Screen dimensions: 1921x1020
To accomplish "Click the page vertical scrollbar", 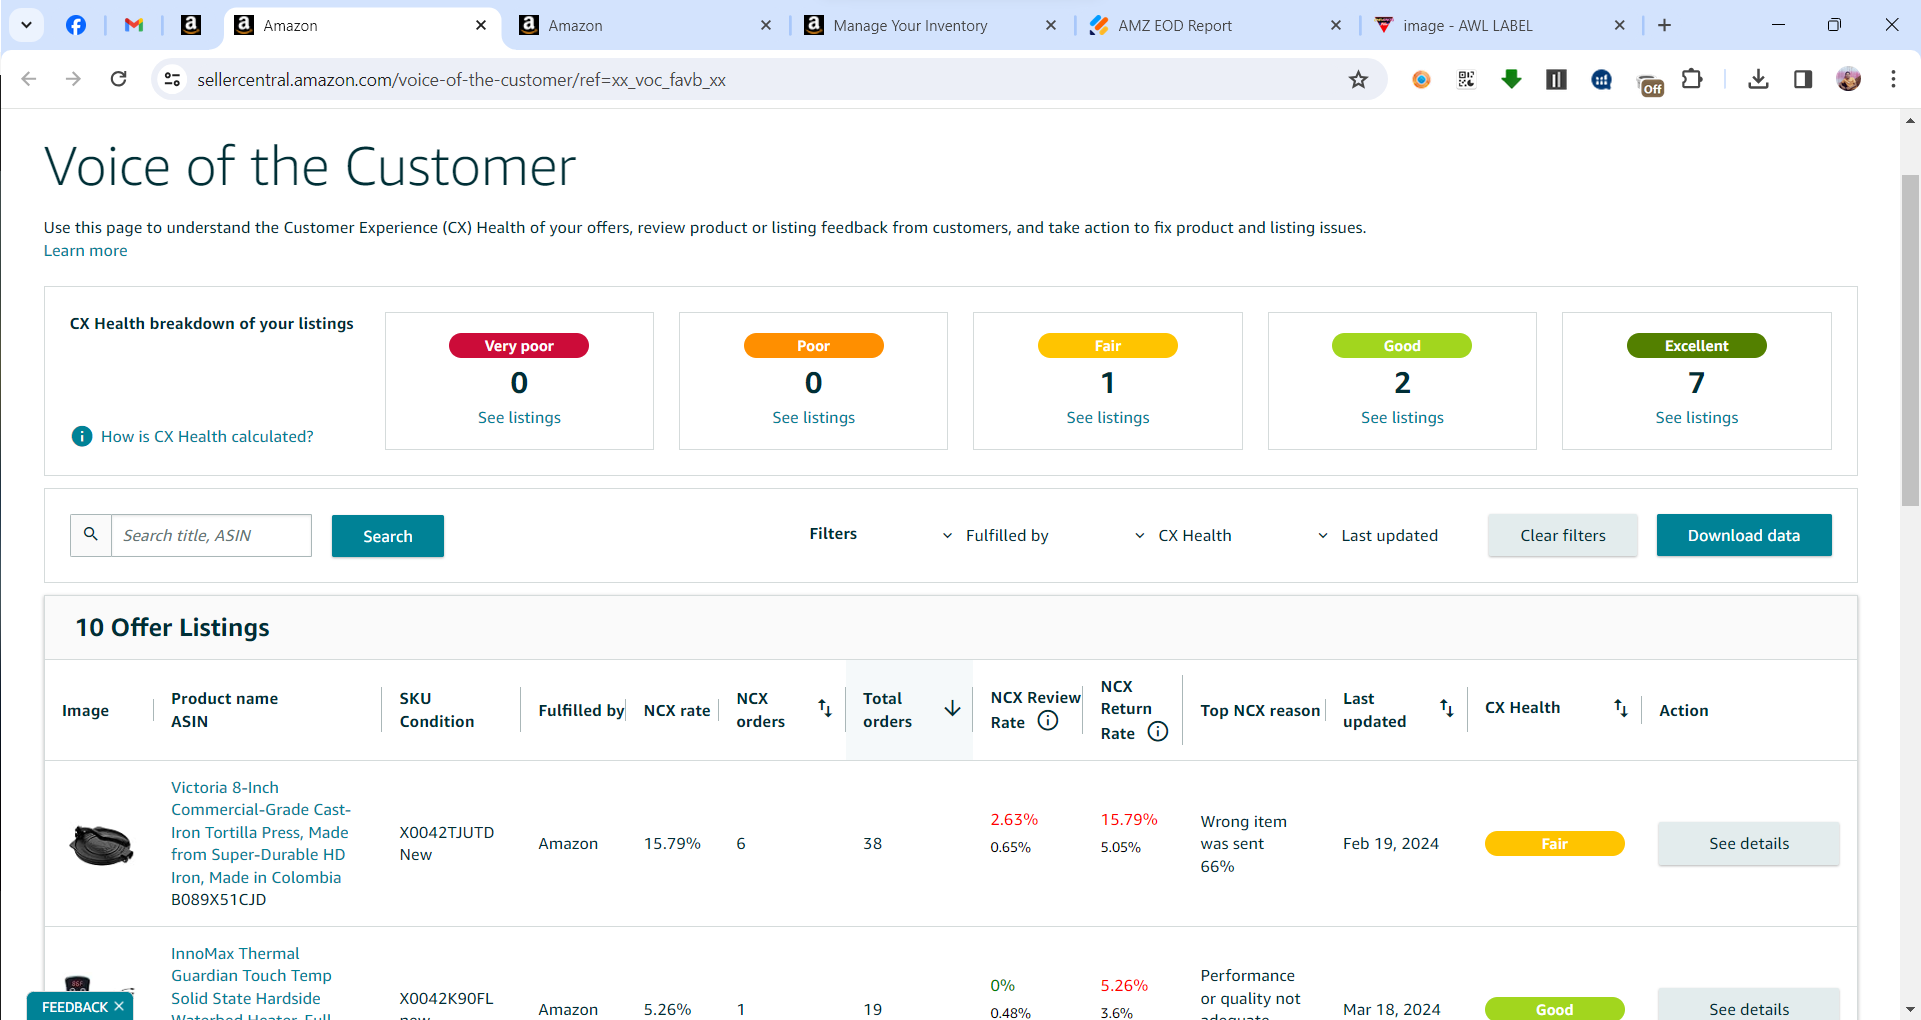I will [x=1910, y=340].
